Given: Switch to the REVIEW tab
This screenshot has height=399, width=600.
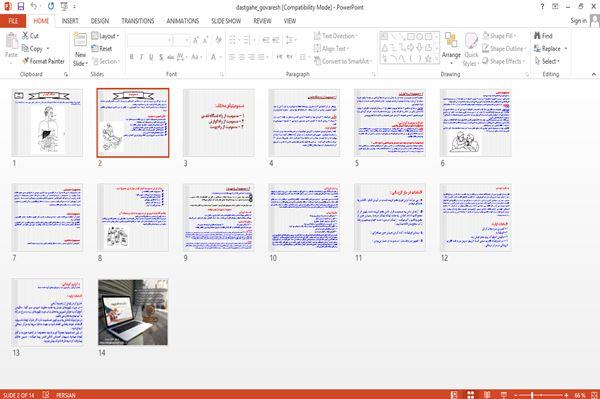Looking at the screenshot, I should tap(262, 21).
